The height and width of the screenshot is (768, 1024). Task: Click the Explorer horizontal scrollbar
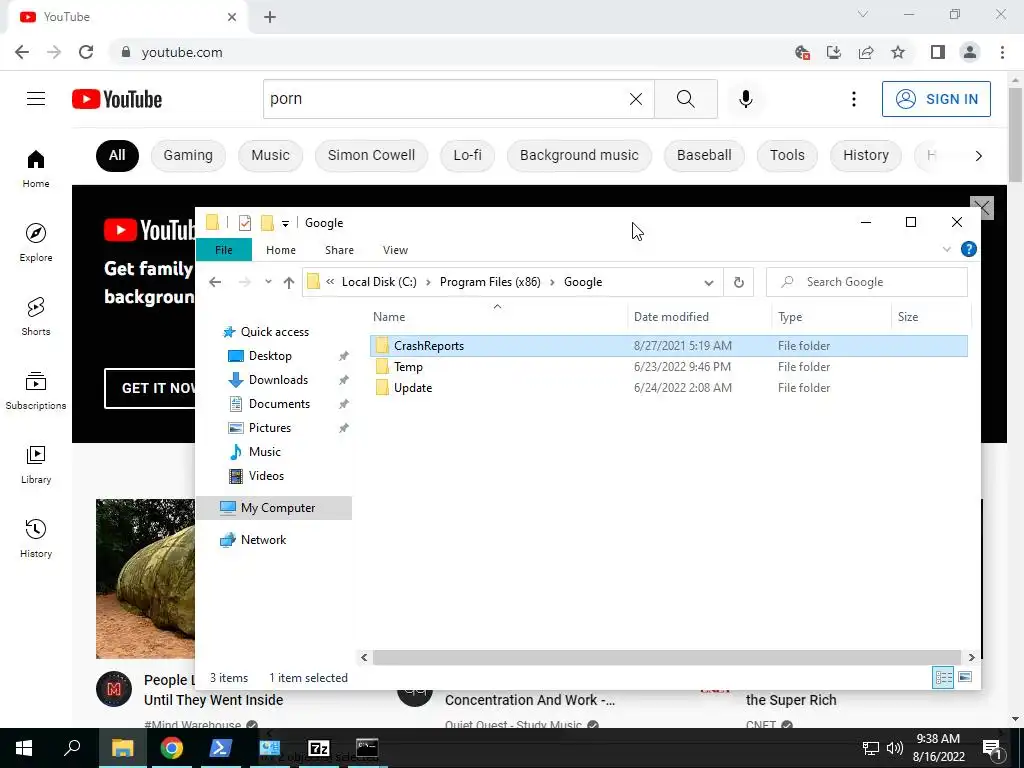point(666,657)
